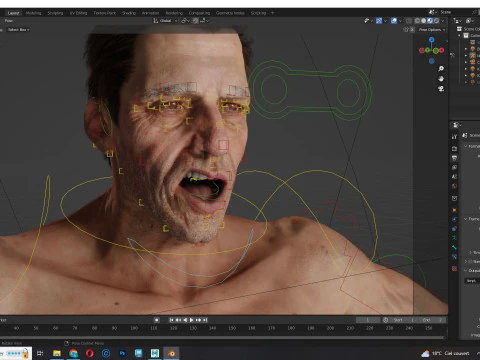Open File Explorer from the taskbar
Viewport: 480px width, 360px height.
coord(57,353)
